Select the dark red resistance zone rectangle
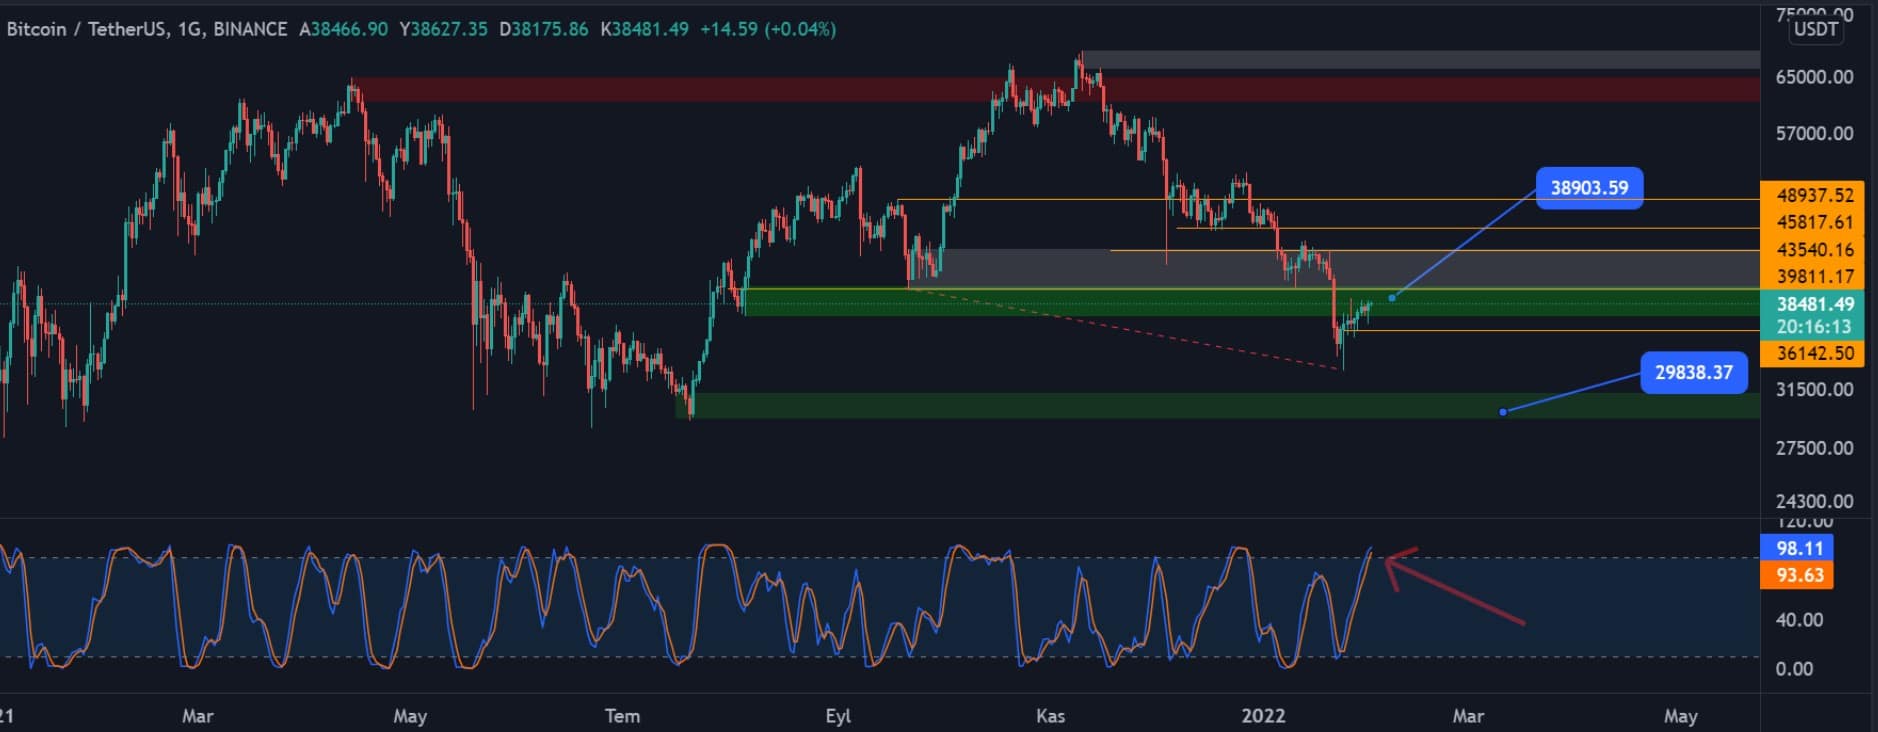Image resolution: width=1878 pixels, height=732 pixels. 700,89
